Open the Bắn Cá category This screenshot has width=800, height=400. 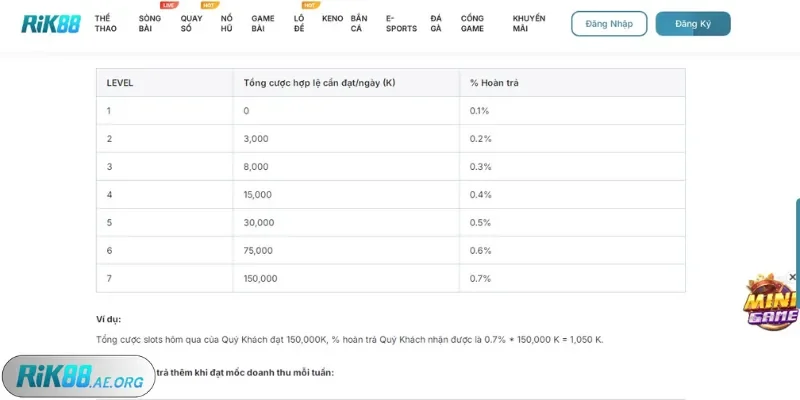click(x=359, y=24)
